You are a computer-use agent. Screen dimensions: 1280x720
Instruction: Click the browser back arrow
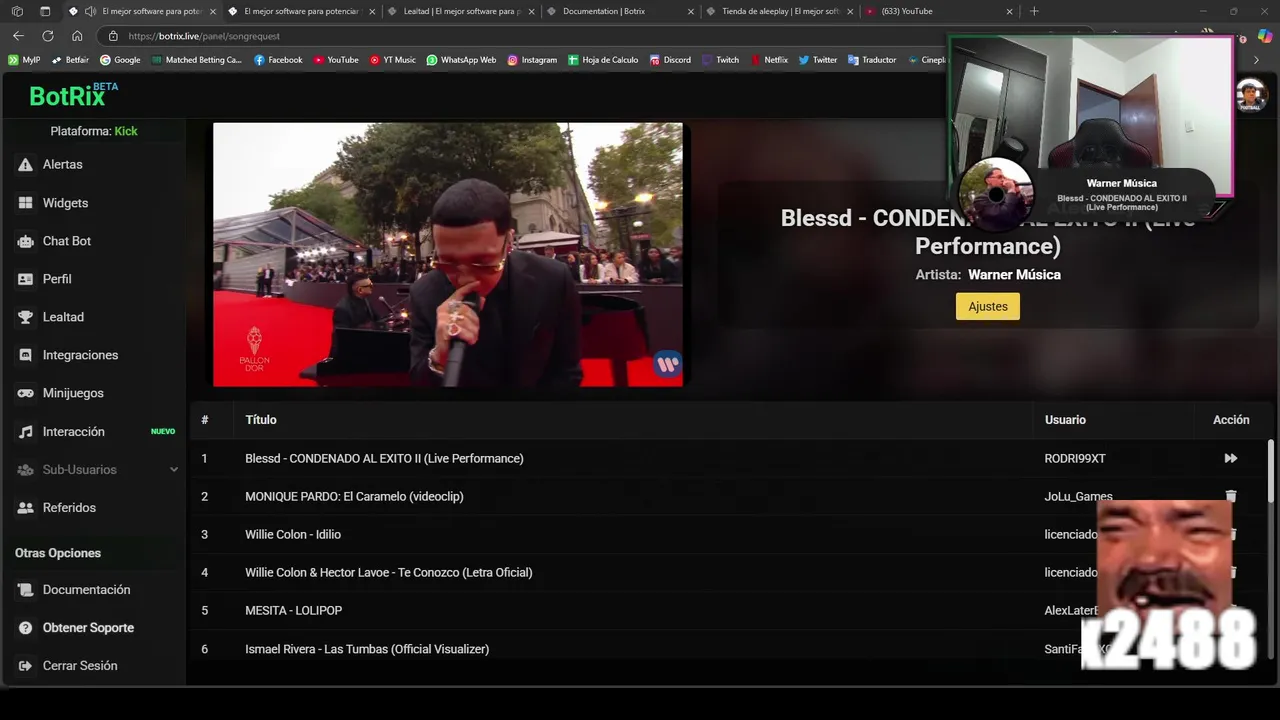pyautogui.click(x=18, y=36)
